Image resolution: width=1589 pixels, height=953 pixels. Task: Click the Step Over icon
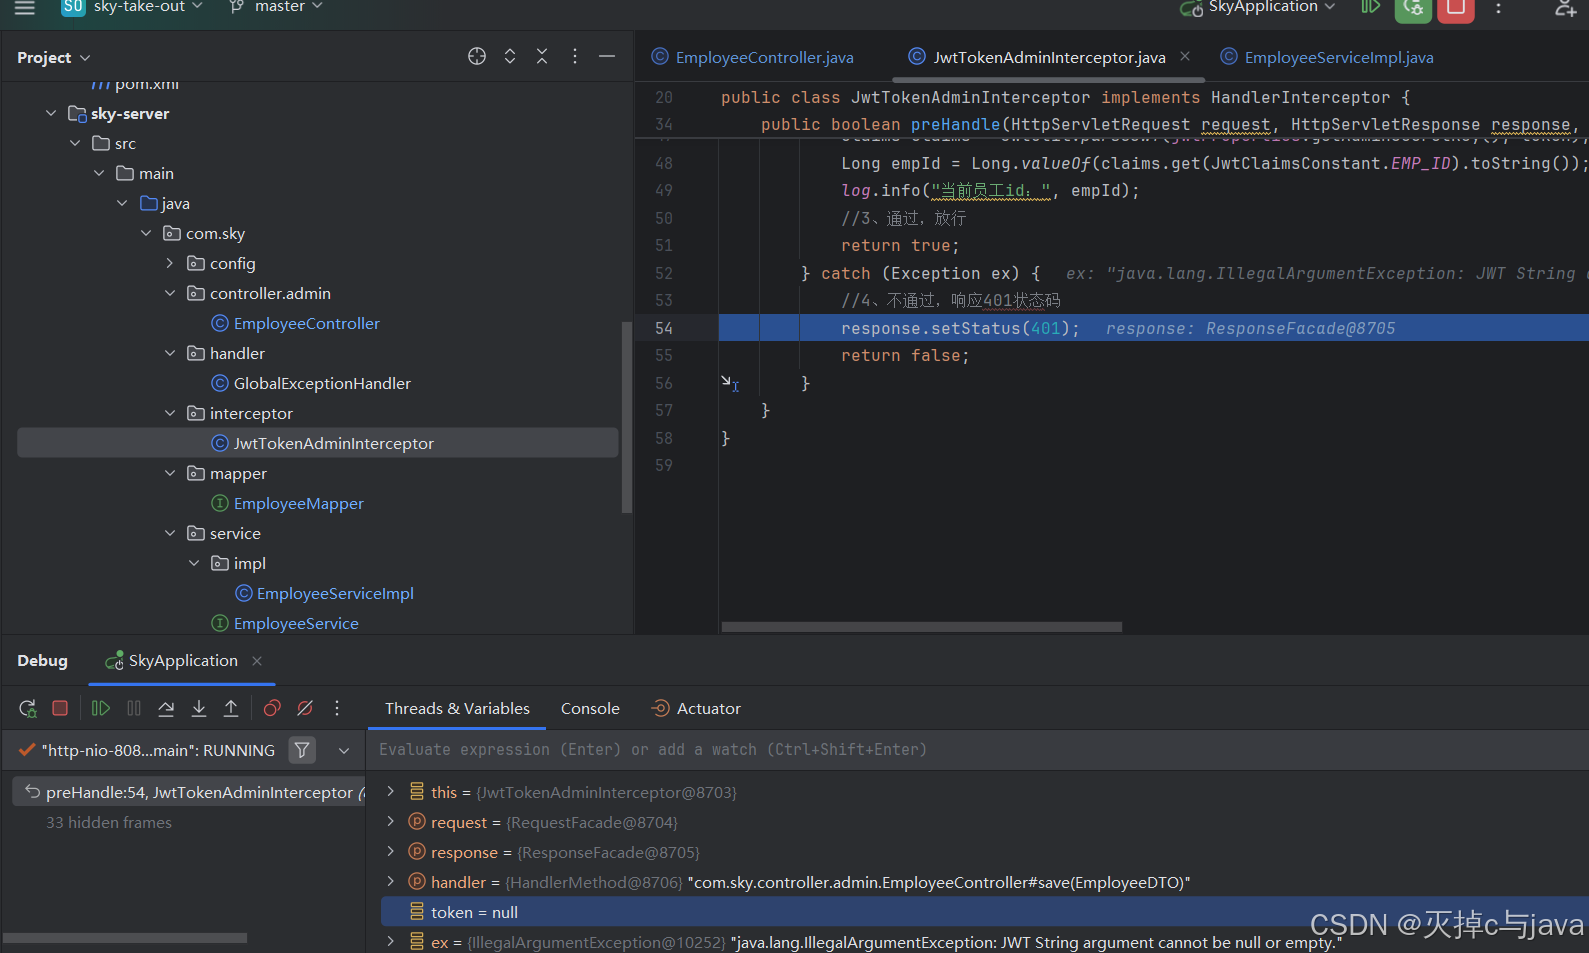click(x=166, y=708)
